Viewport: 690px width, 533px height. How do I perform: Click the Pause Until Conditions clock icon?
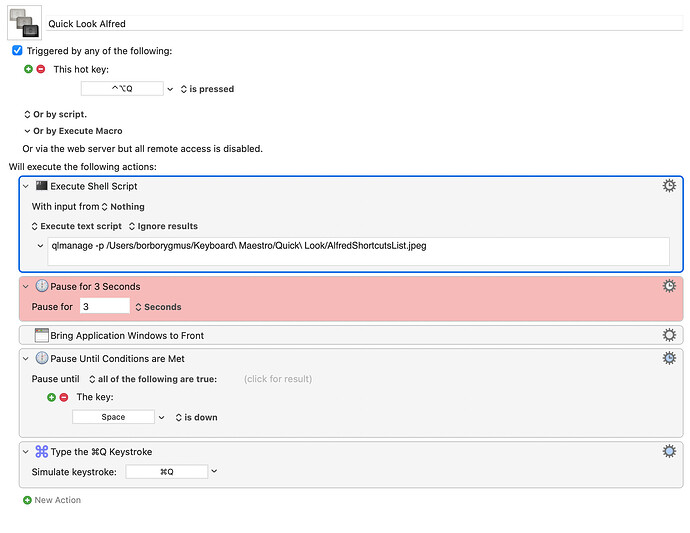pos(42,358)
